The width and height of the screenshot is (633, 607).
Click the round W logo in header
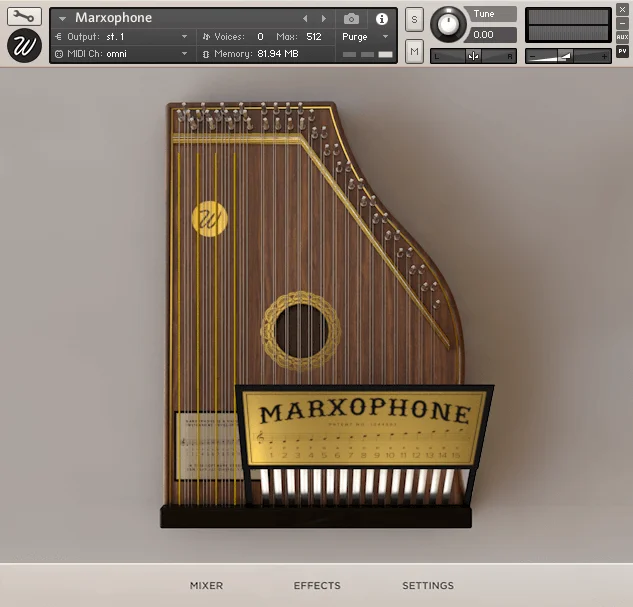[24, 46]
